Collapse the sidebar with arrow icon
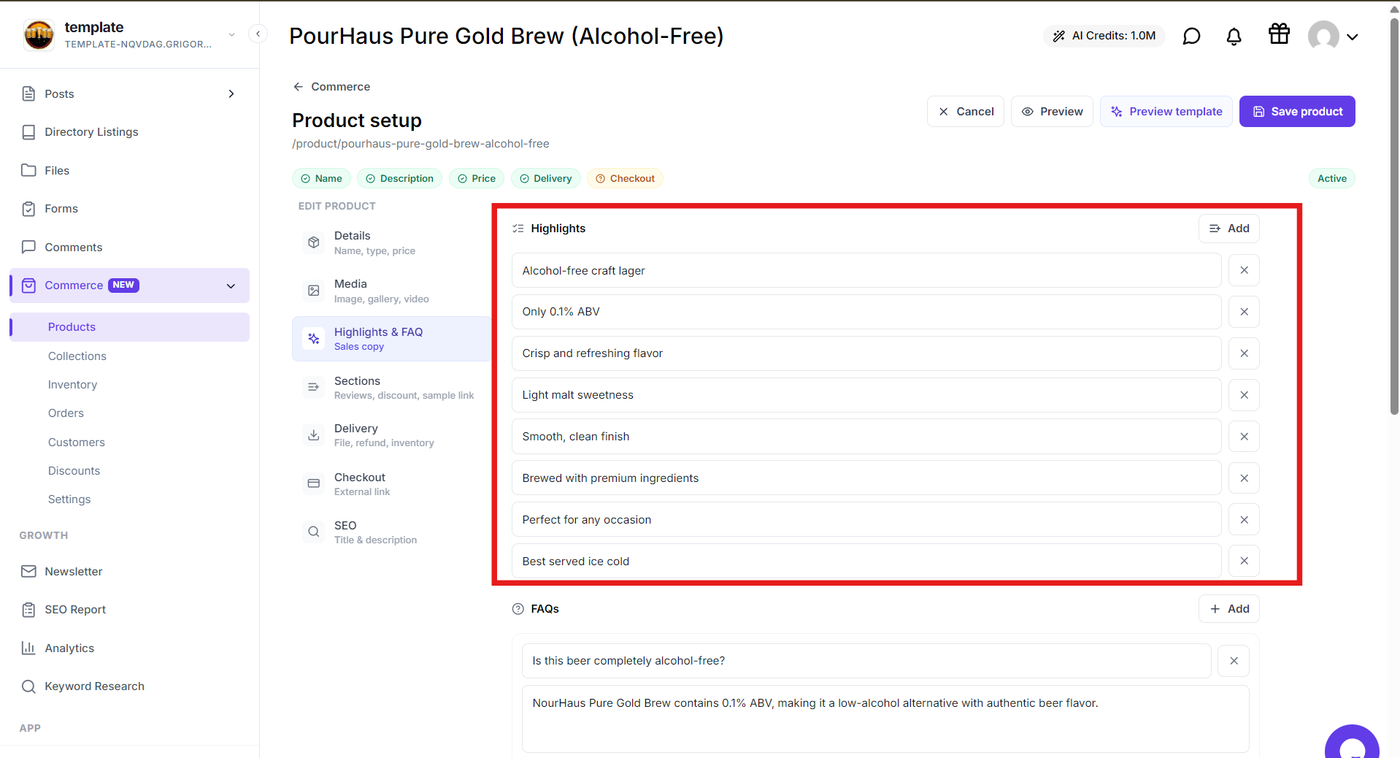This screenshot has width=1400, height=758. click(x=258, y=34)
